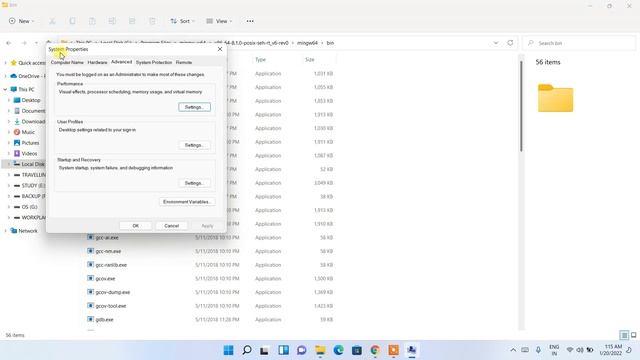Click the Music folder icon in sidebar
Image resolution: width=640 pixels, height=360 pixels.
tap(17, 132)
